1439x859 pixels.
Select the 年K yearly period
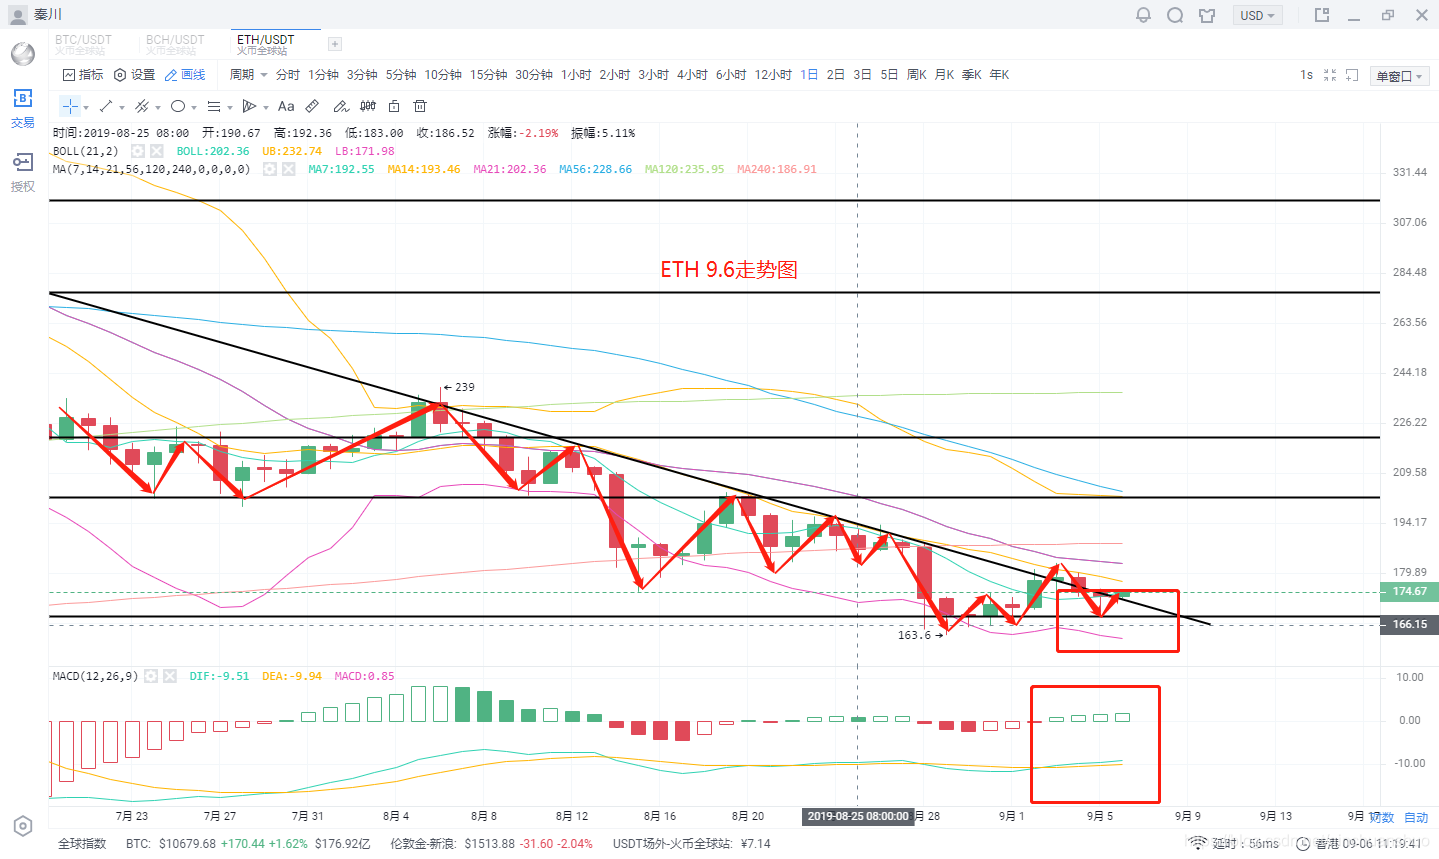[999, 75]
